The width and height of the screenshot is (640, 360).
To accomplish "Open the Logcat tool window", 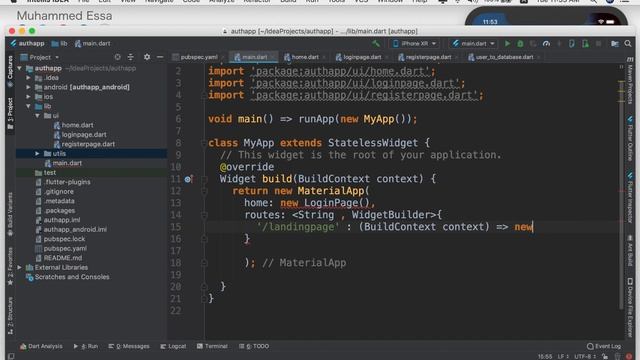I will click(173, 346).
